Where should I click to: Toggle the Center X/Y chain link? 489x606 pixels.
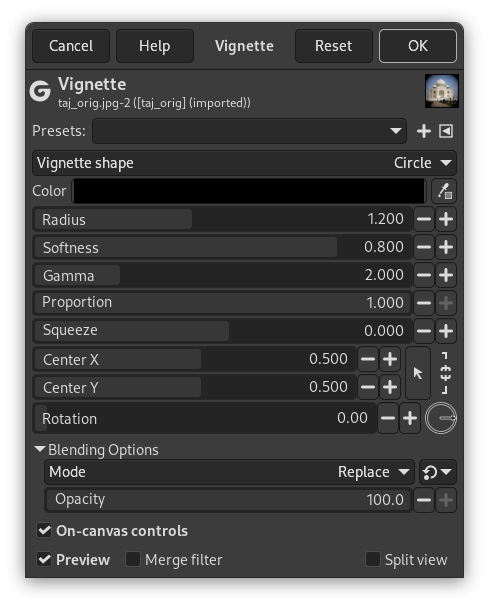coord(445,373)
